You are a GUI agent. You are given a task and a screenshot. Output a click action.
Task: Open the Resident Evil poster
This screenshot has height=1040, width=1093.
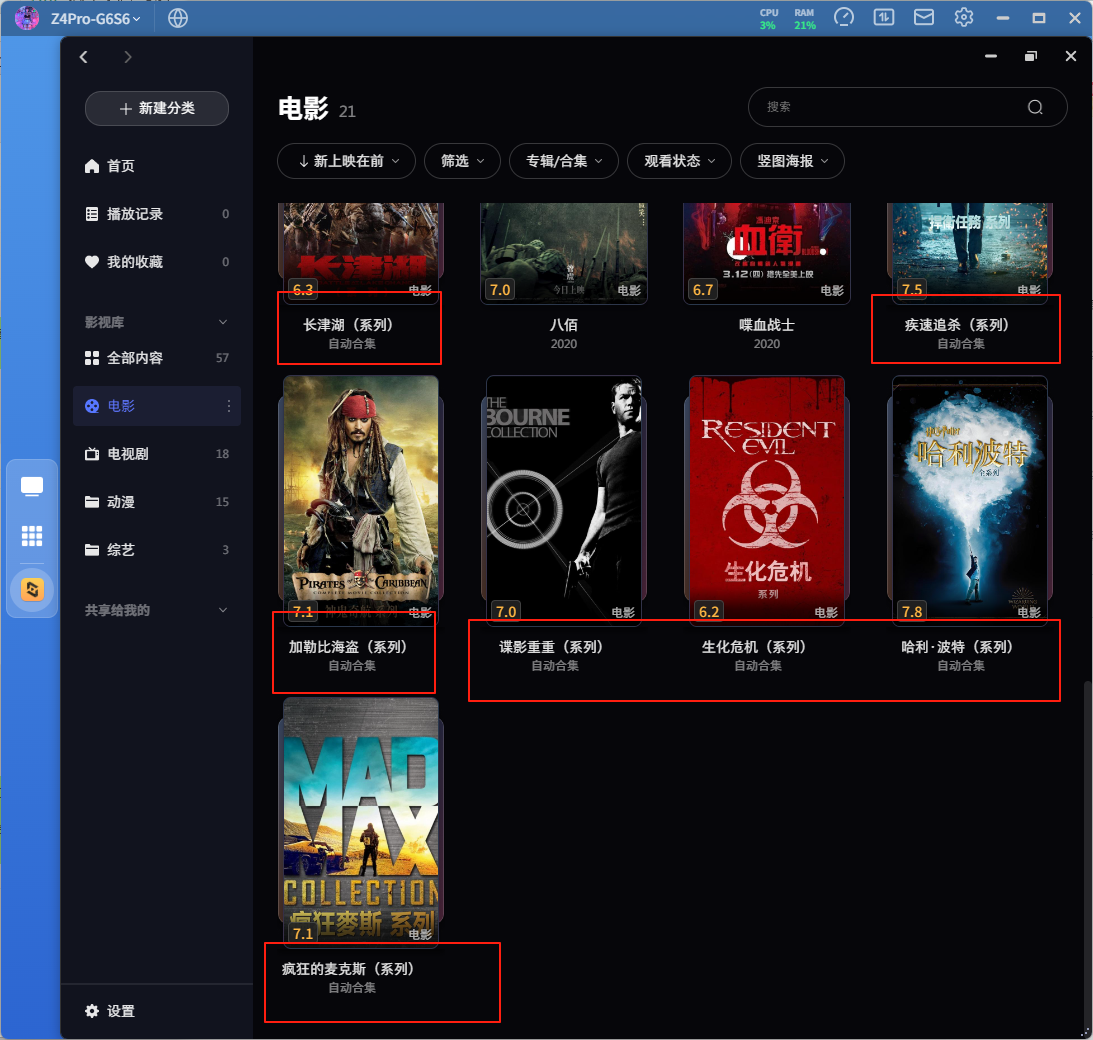tap(767, 498)
